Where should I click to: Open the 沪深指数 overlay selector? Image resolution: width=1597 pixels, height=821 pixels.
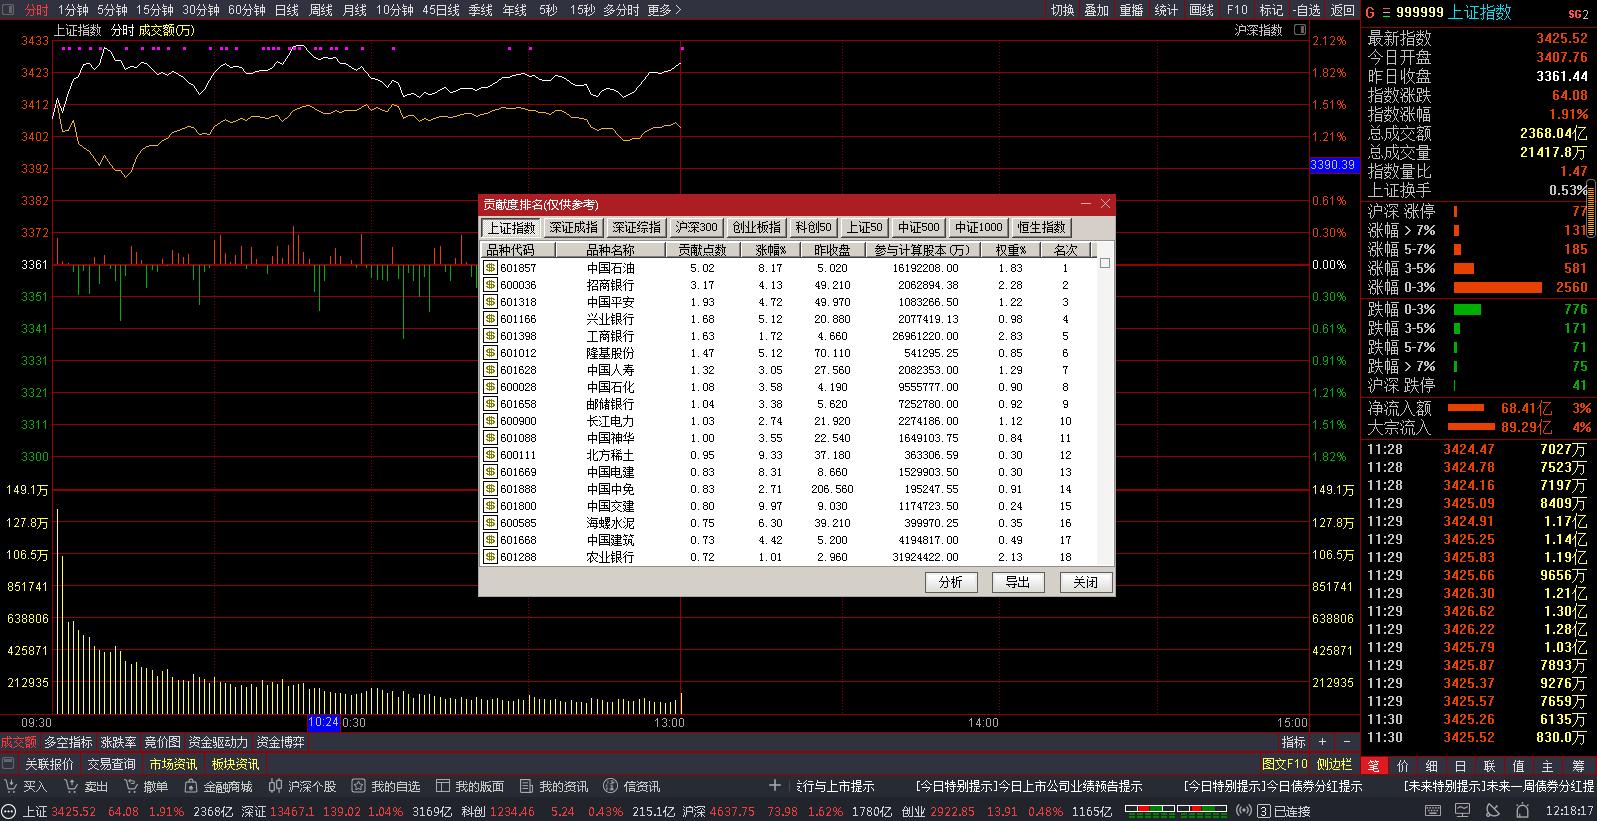1259,30
